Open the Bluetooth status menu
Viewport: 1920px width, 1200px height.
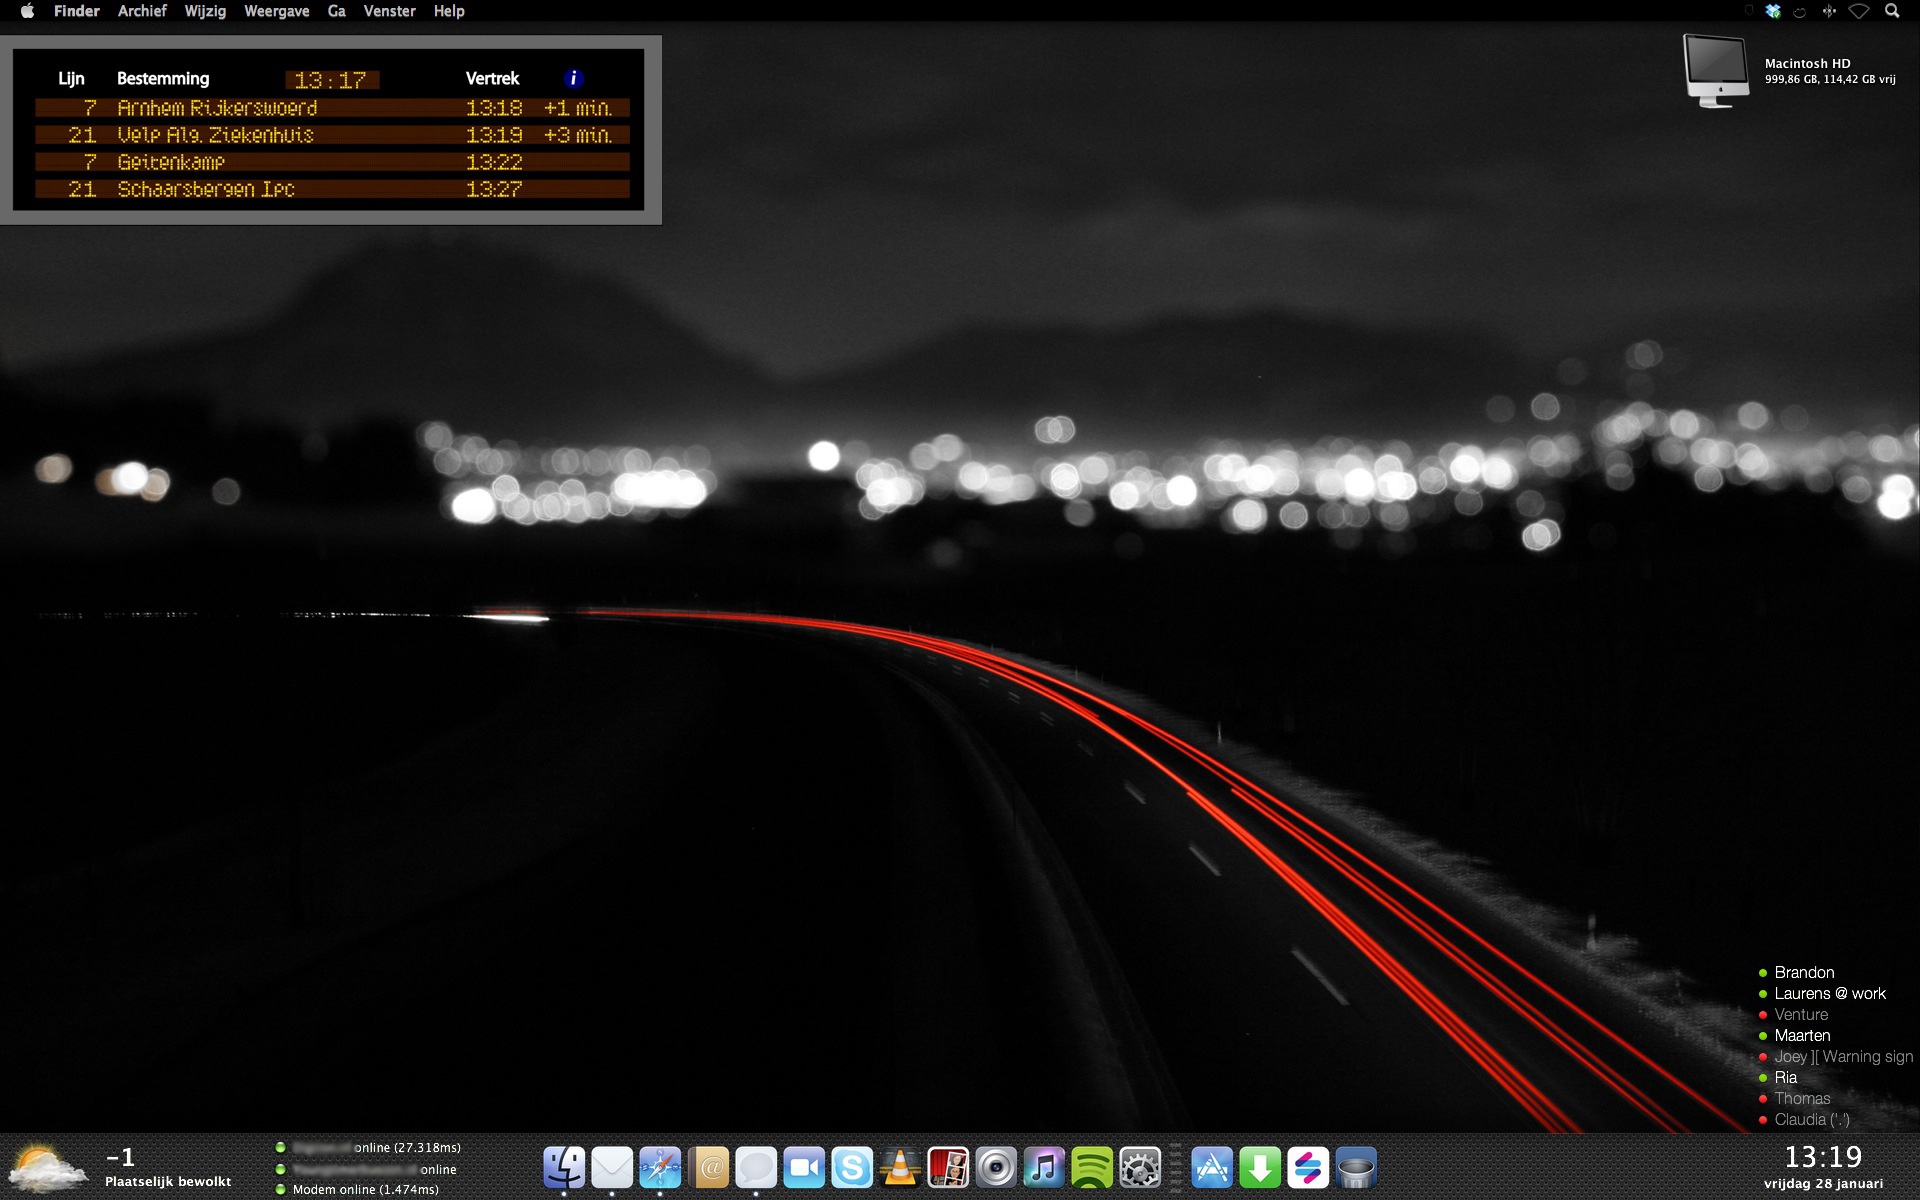pyautogui.click(x=1829, y=11)
